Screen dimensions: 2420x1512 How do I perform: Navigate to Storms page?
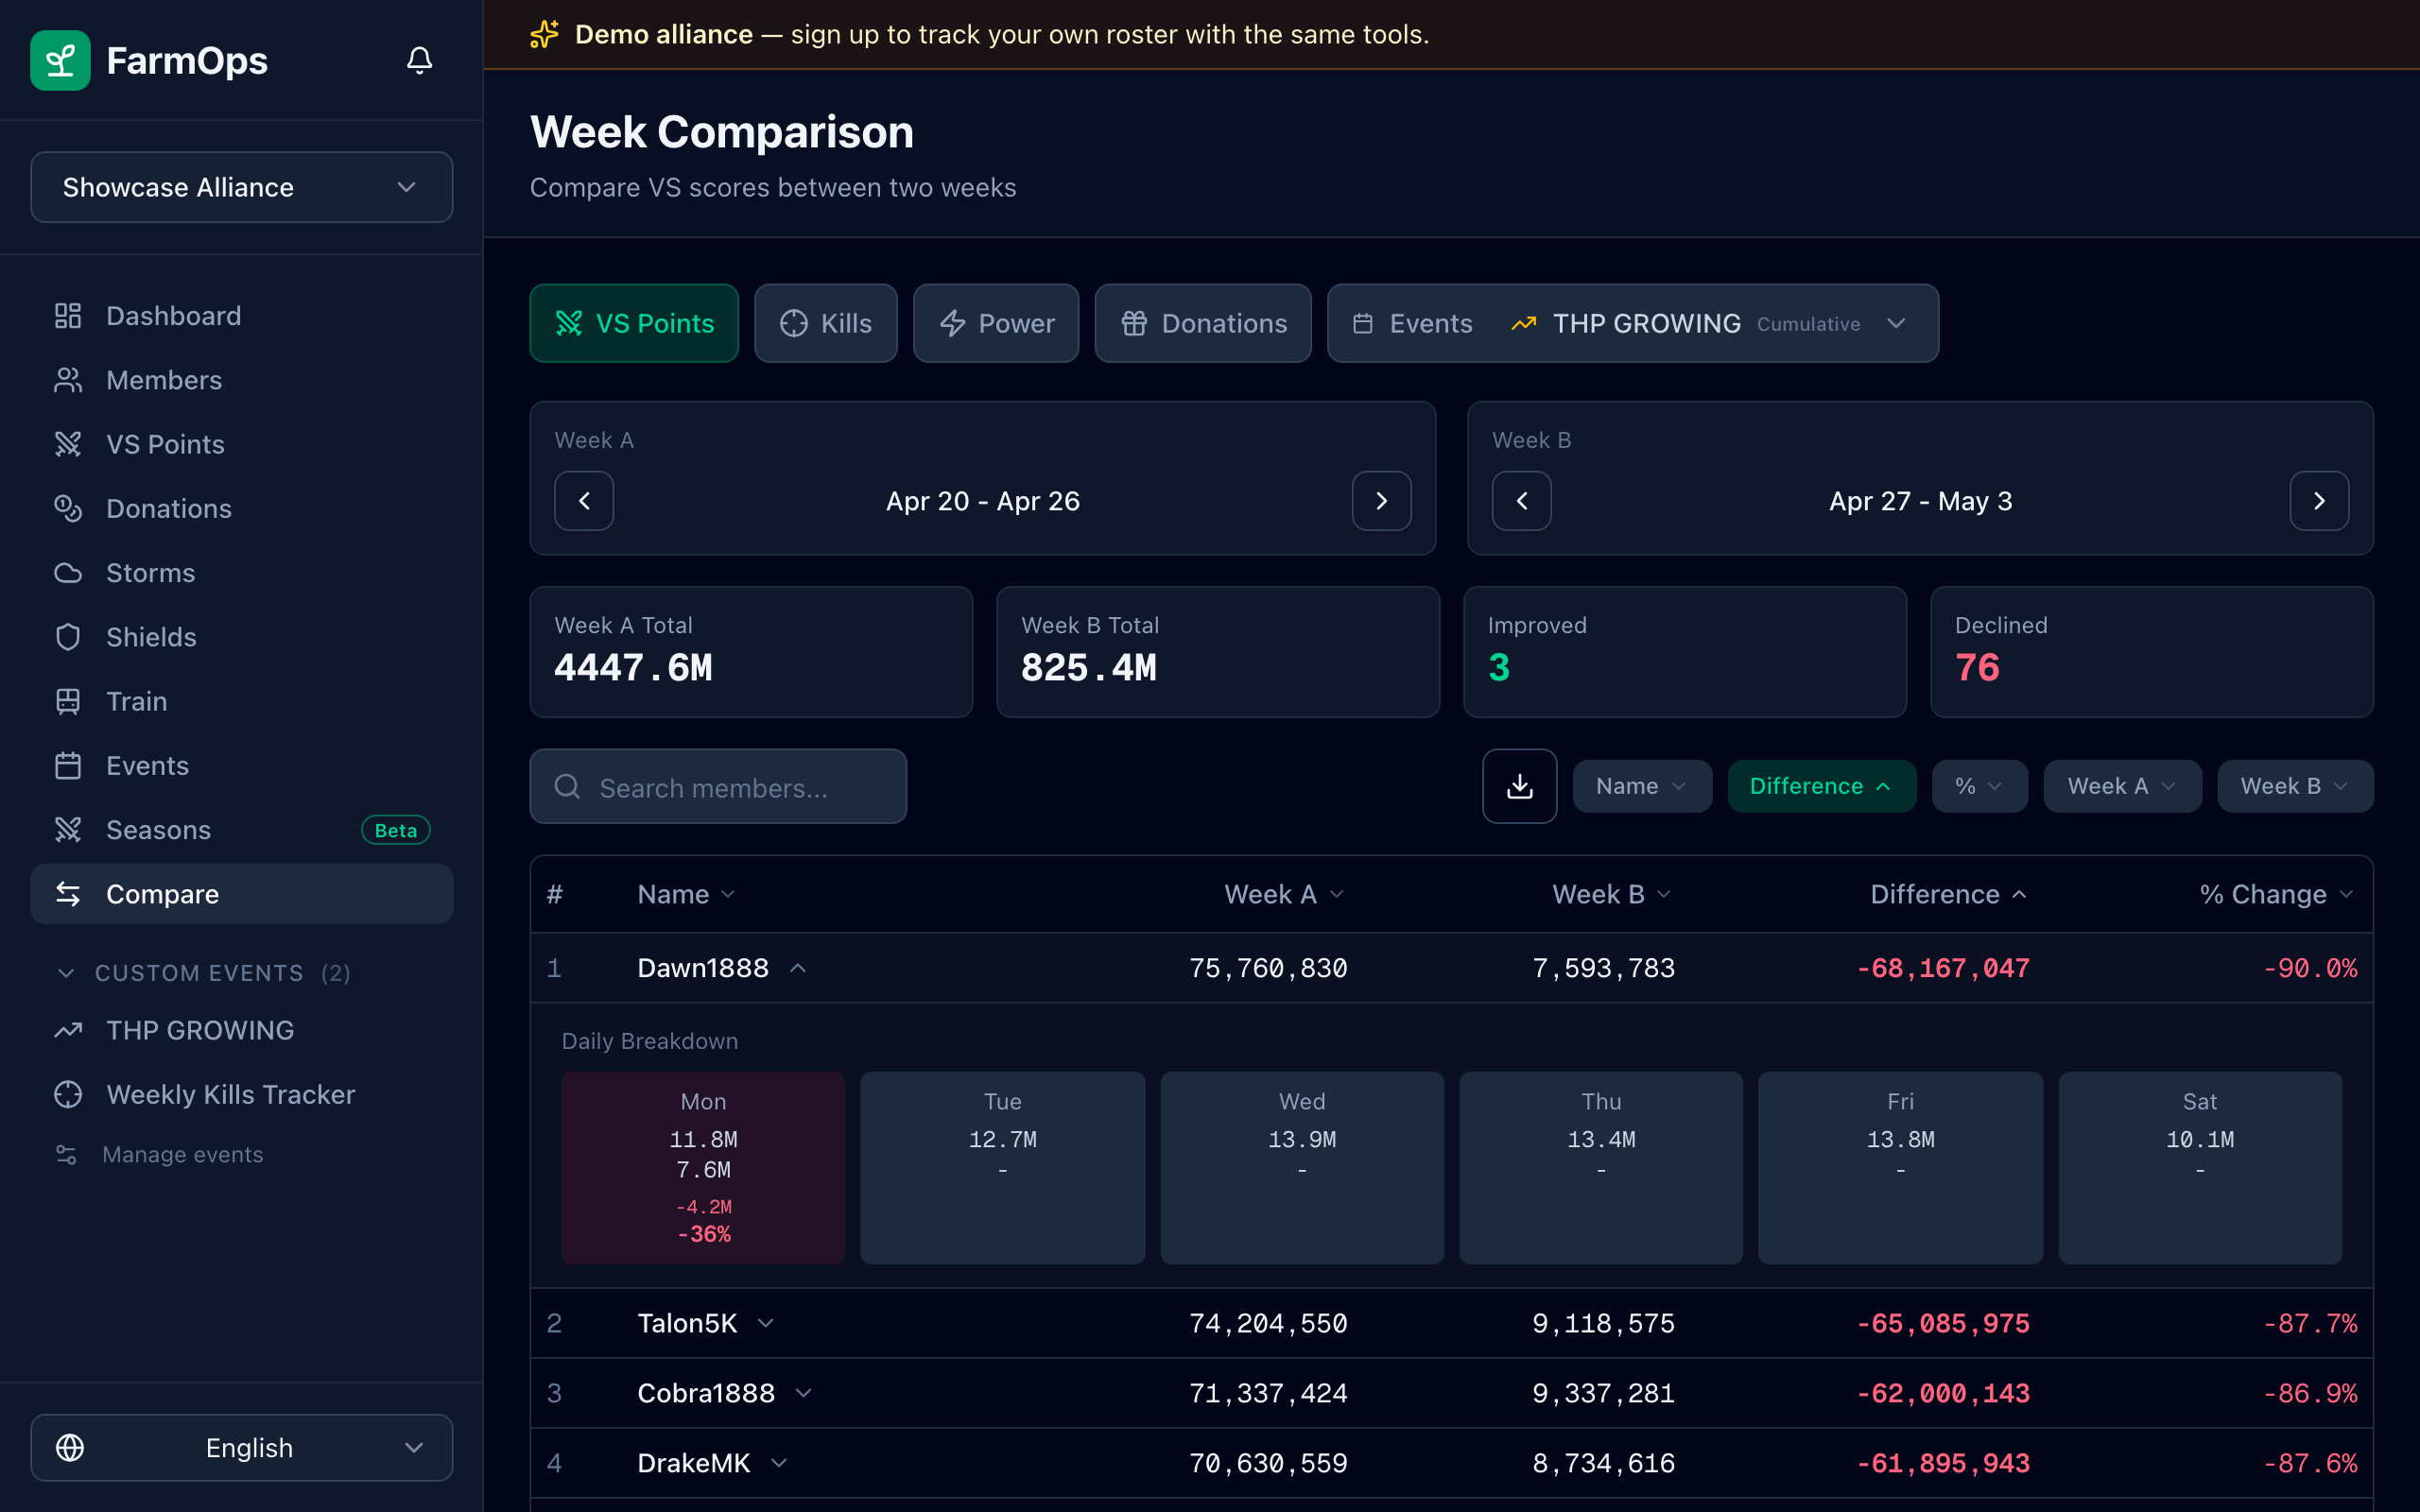[241, 573]
